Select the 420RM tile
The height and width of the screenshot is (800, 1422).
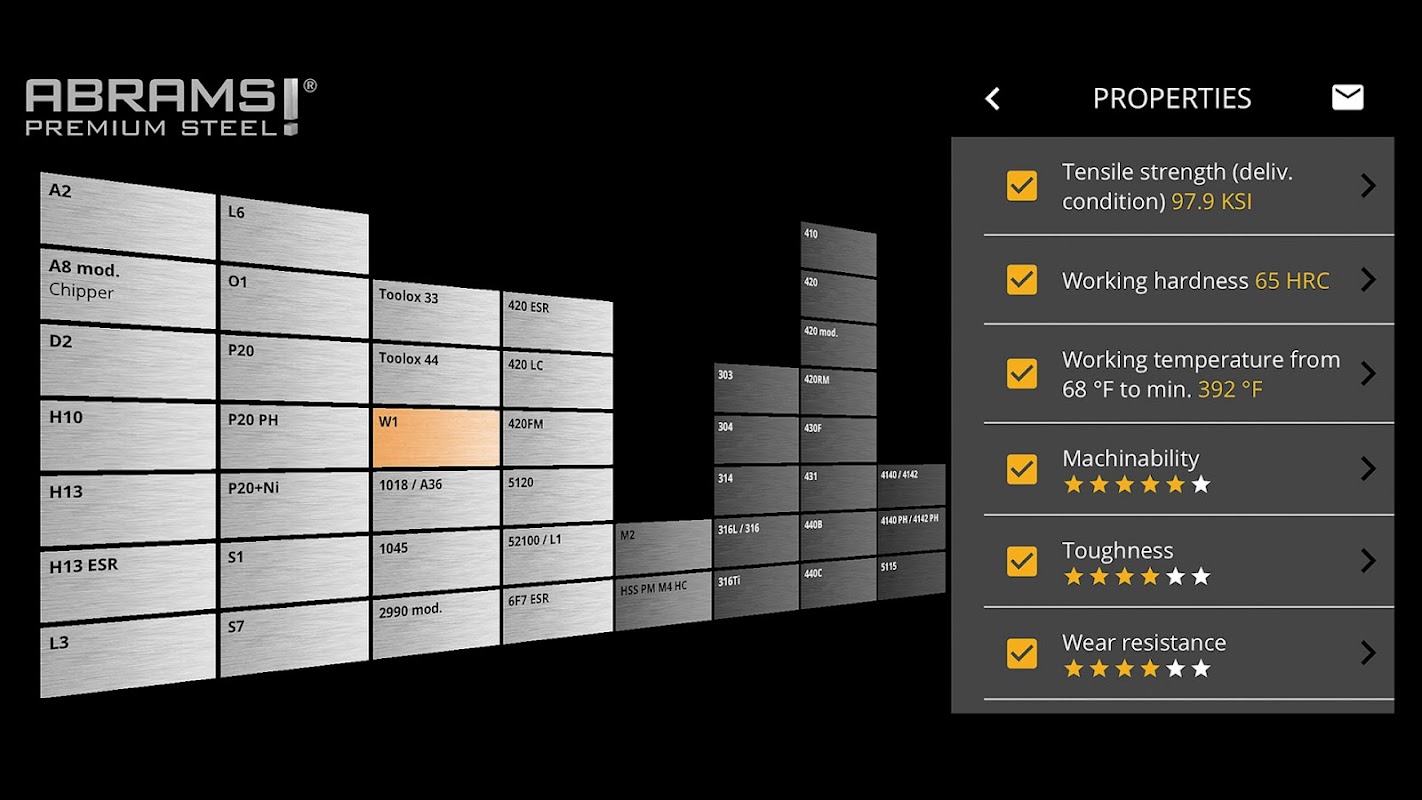click(x=838, y=393)
